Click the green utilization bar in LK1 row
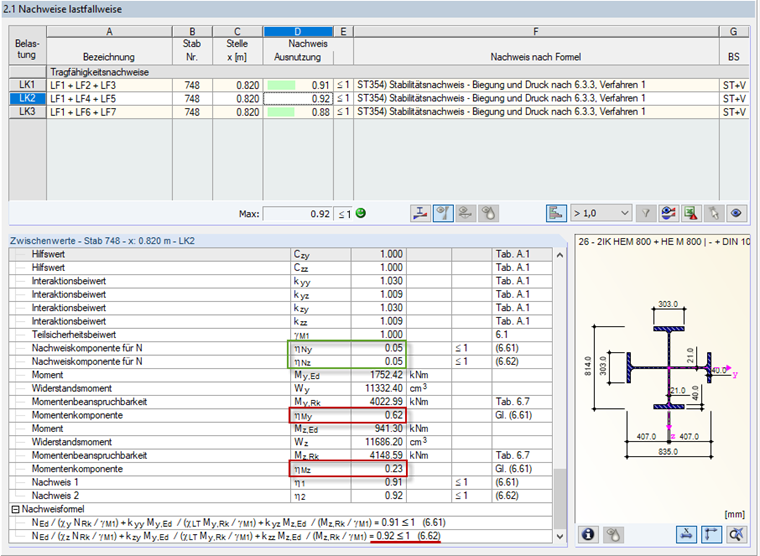Screen dimensions: 760x556 281,85
